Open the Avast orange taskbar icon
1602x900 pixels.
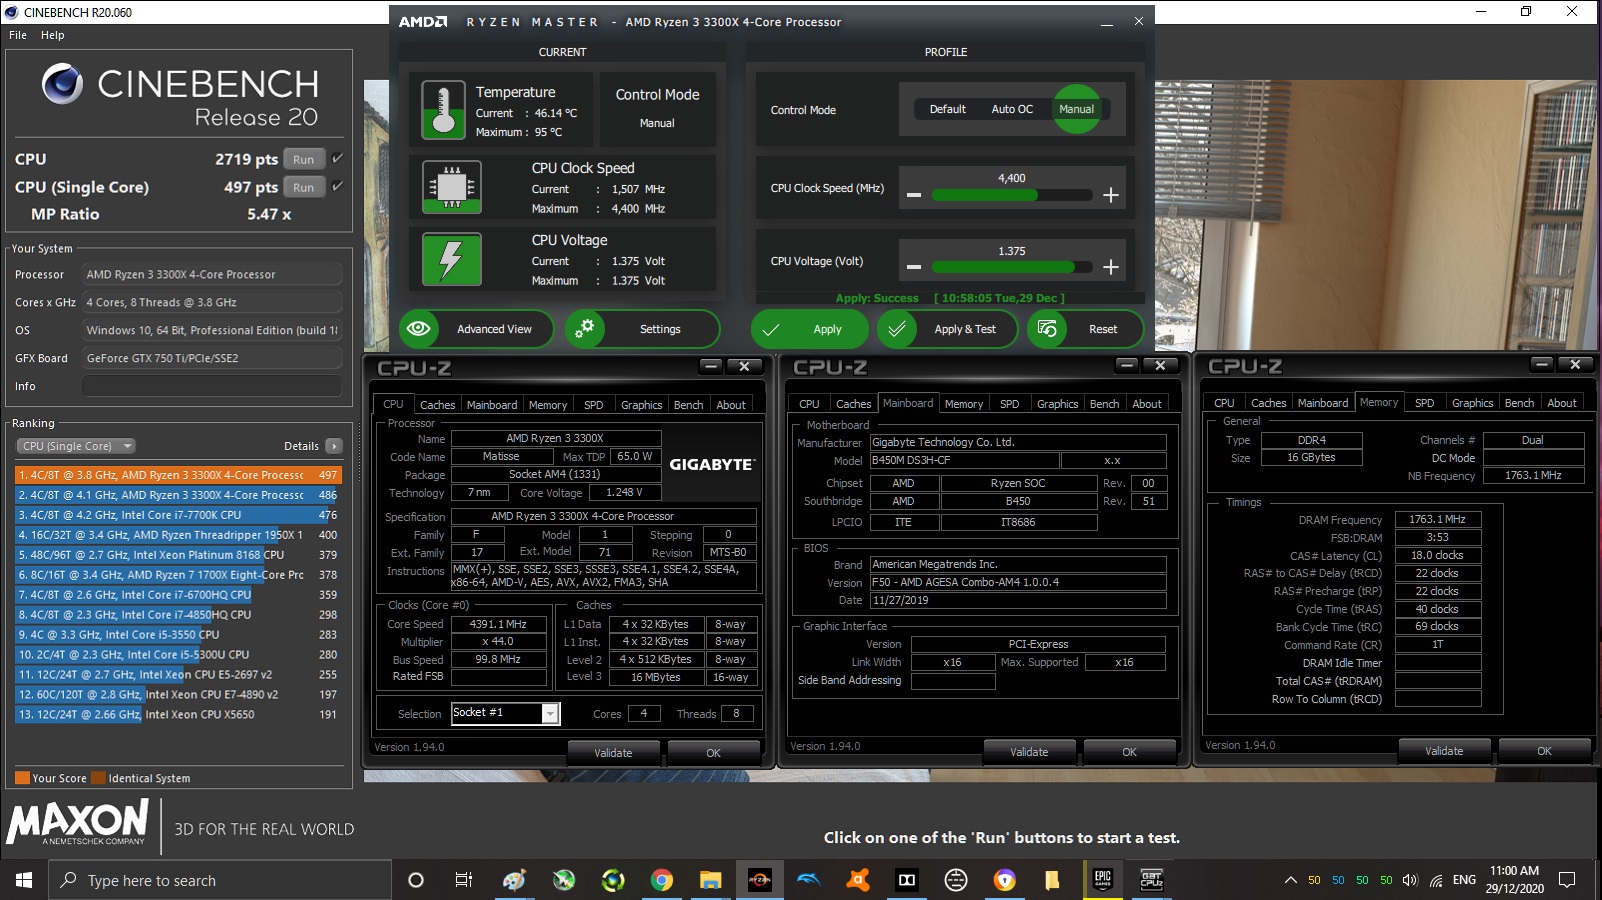coord(857,880)
